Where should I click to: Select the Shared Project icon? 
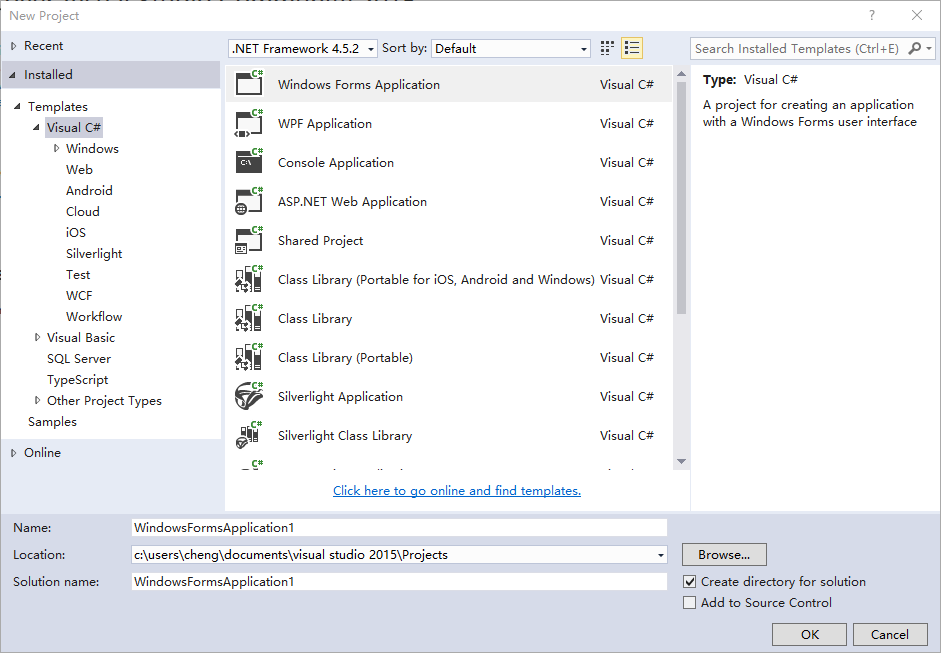[x=248, y=240]
